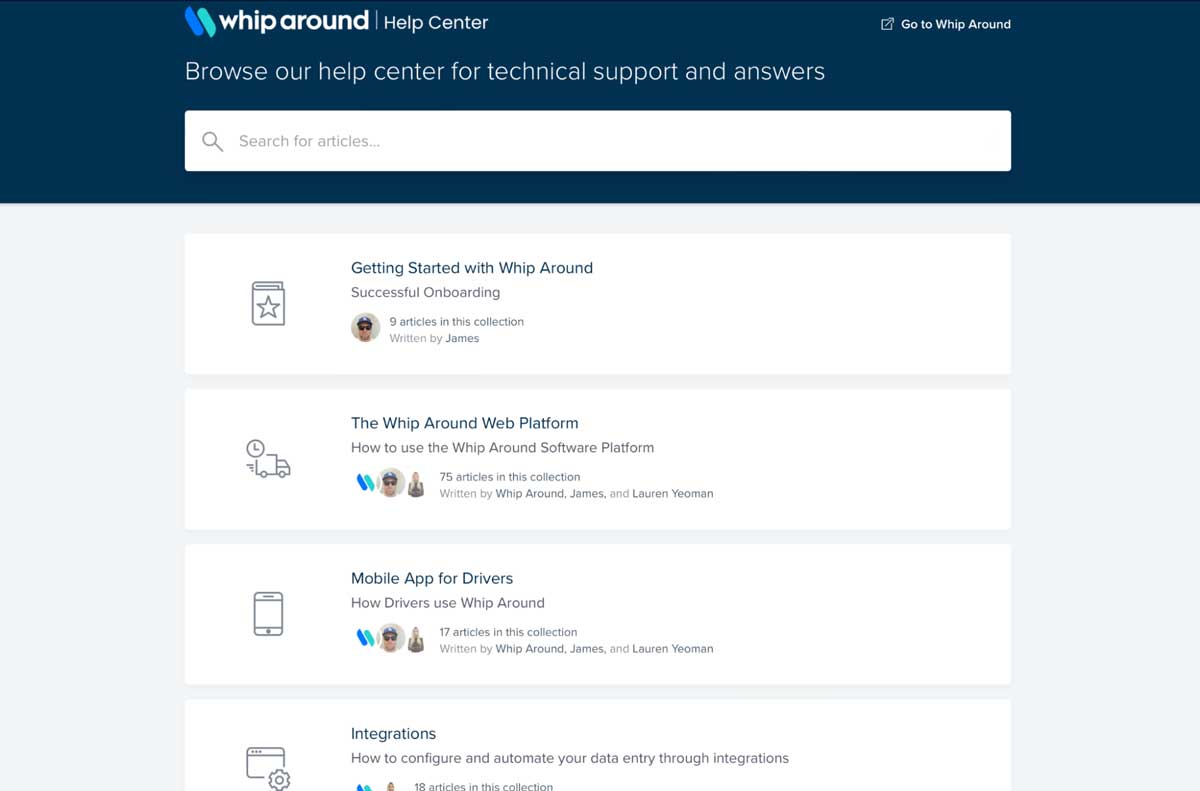Open the Integrations collection
The width and height of the screenshot is (1200, 791).
click(393, 733)
